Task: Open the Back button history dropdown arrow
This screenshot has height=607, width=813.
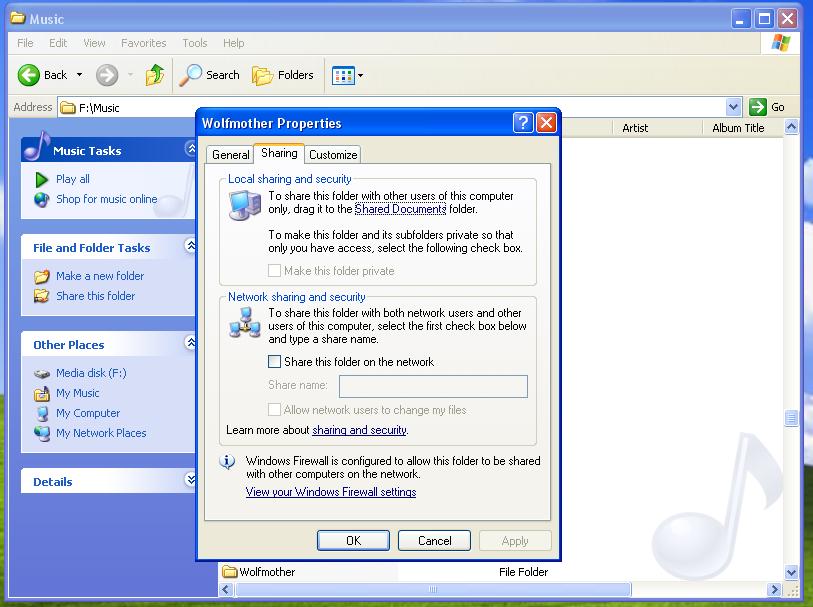Action: [x=79, y=75]
